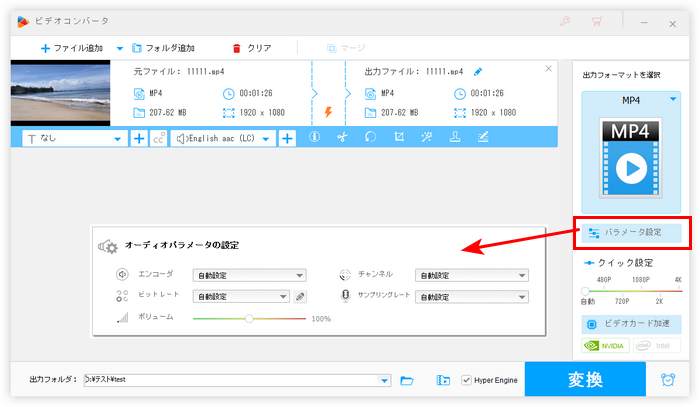Open the crop tool
Image resolution: width=700 pixels, height=407 pixels.
(399, 137)
